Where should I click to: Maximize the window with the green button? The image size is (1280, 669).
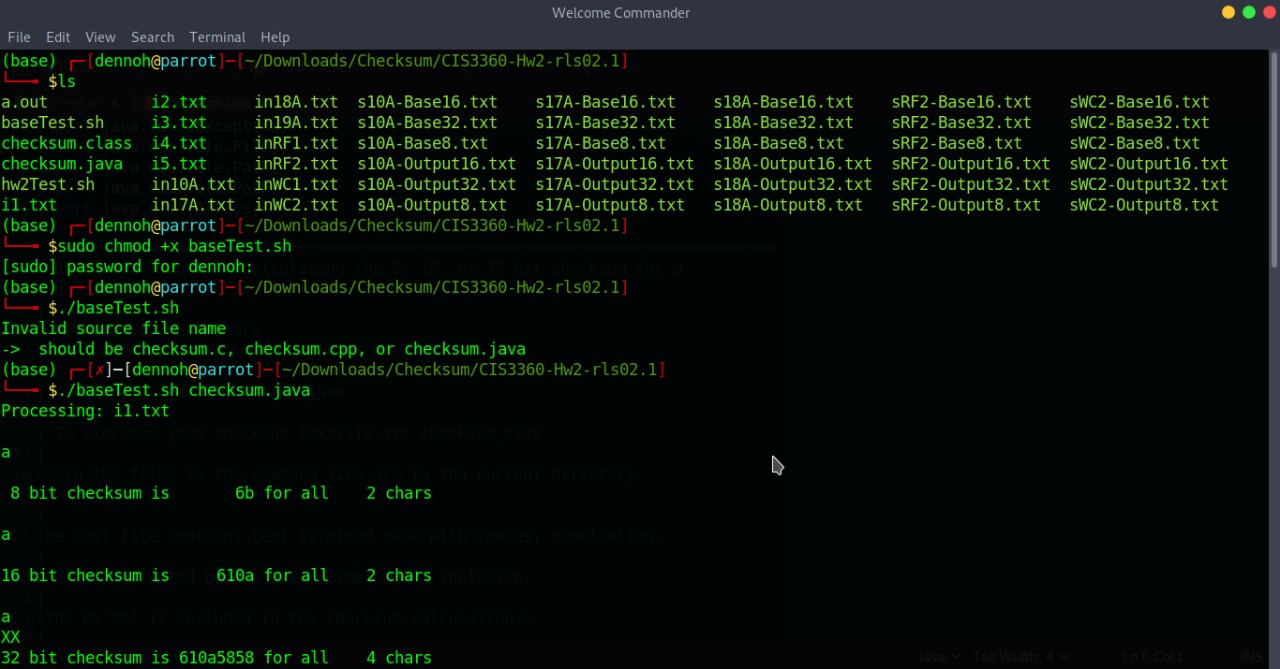coord(1249,13)
